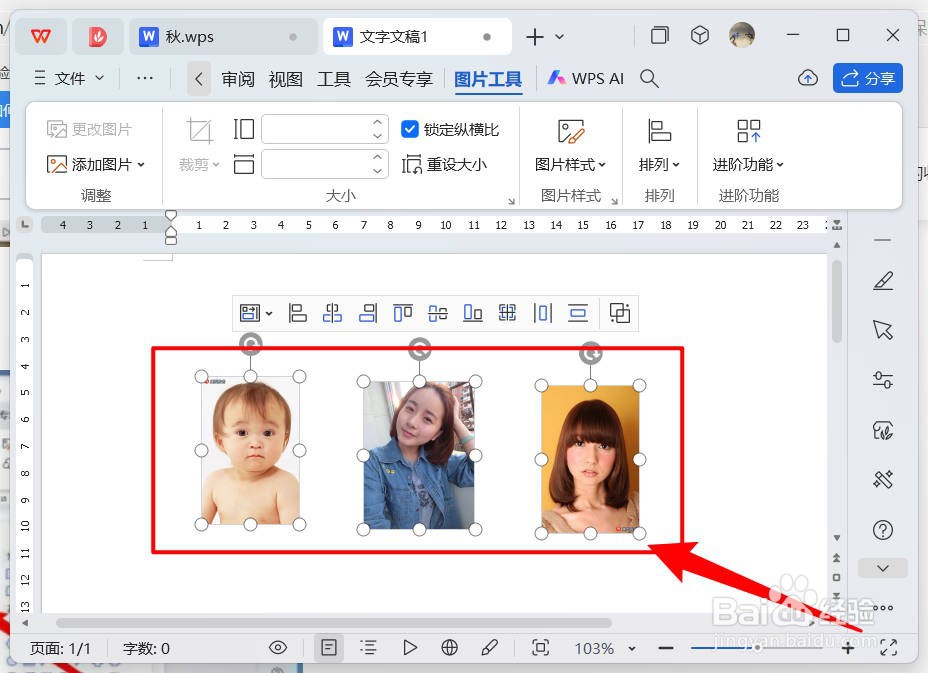Screen dimensions: 928x673
Task: Decrease the width value with the down stepper
Action: (x=378, y=171)
